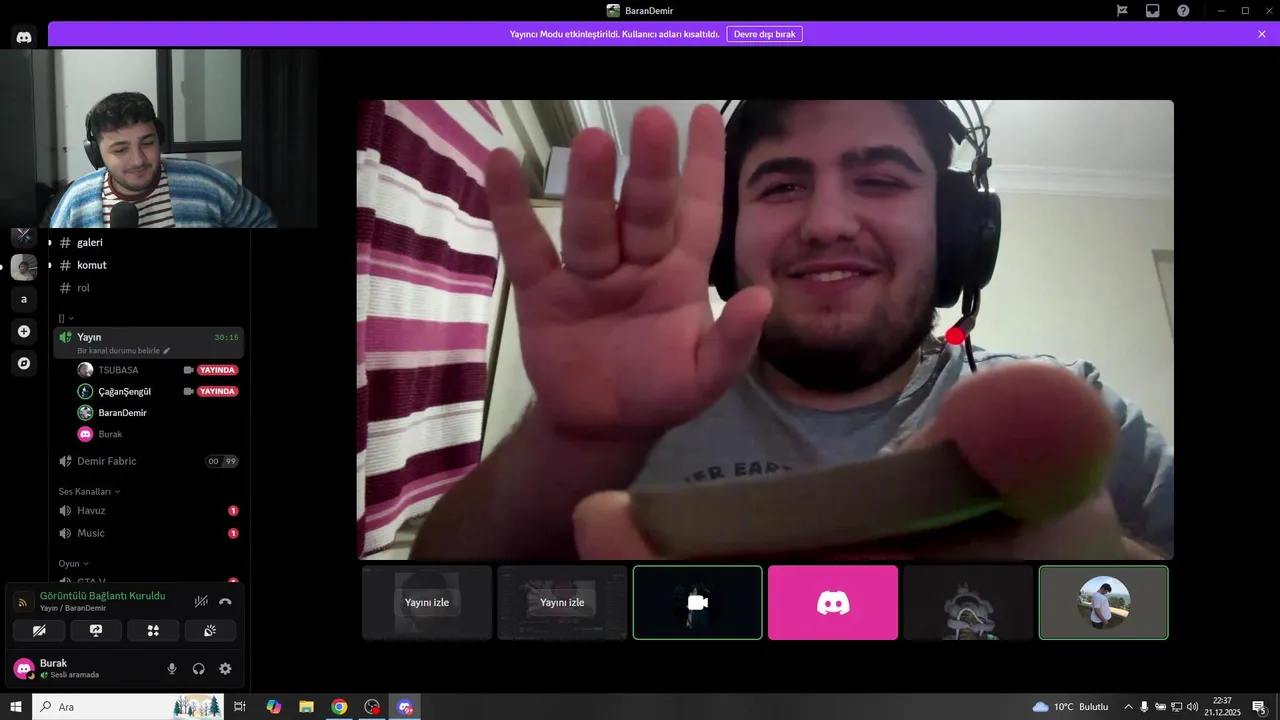Open the weather widget '10°C Bulutlu'
Image resolution: width=1280 pixels, height=720 pixels.
[1070, 707]
